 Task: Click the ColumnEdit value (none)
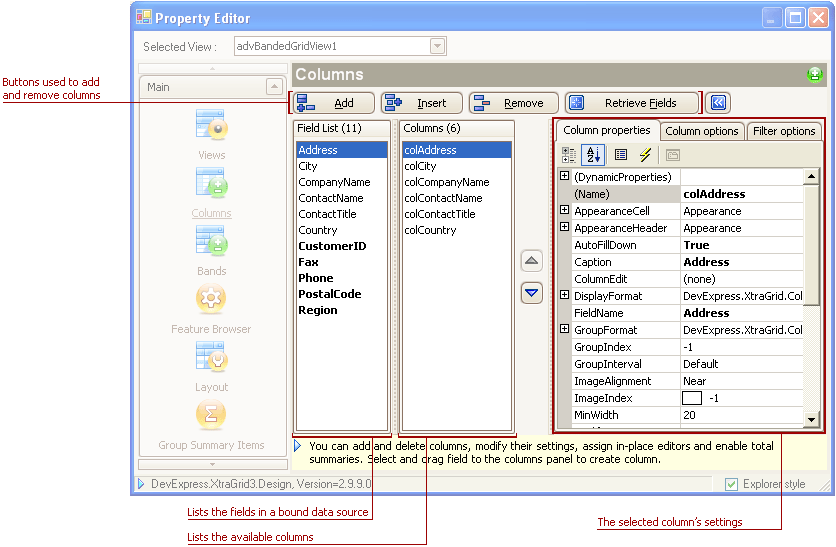tap(742, 279)
